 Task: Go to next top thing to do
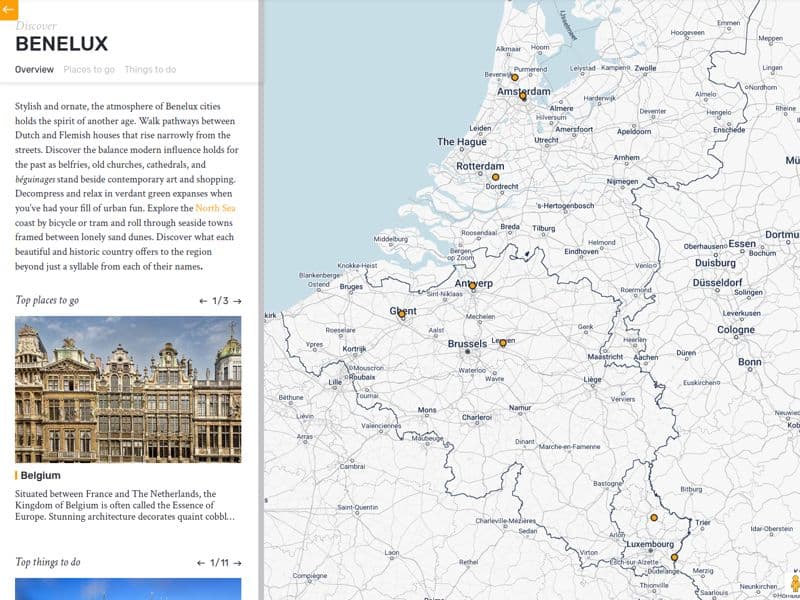237,563
